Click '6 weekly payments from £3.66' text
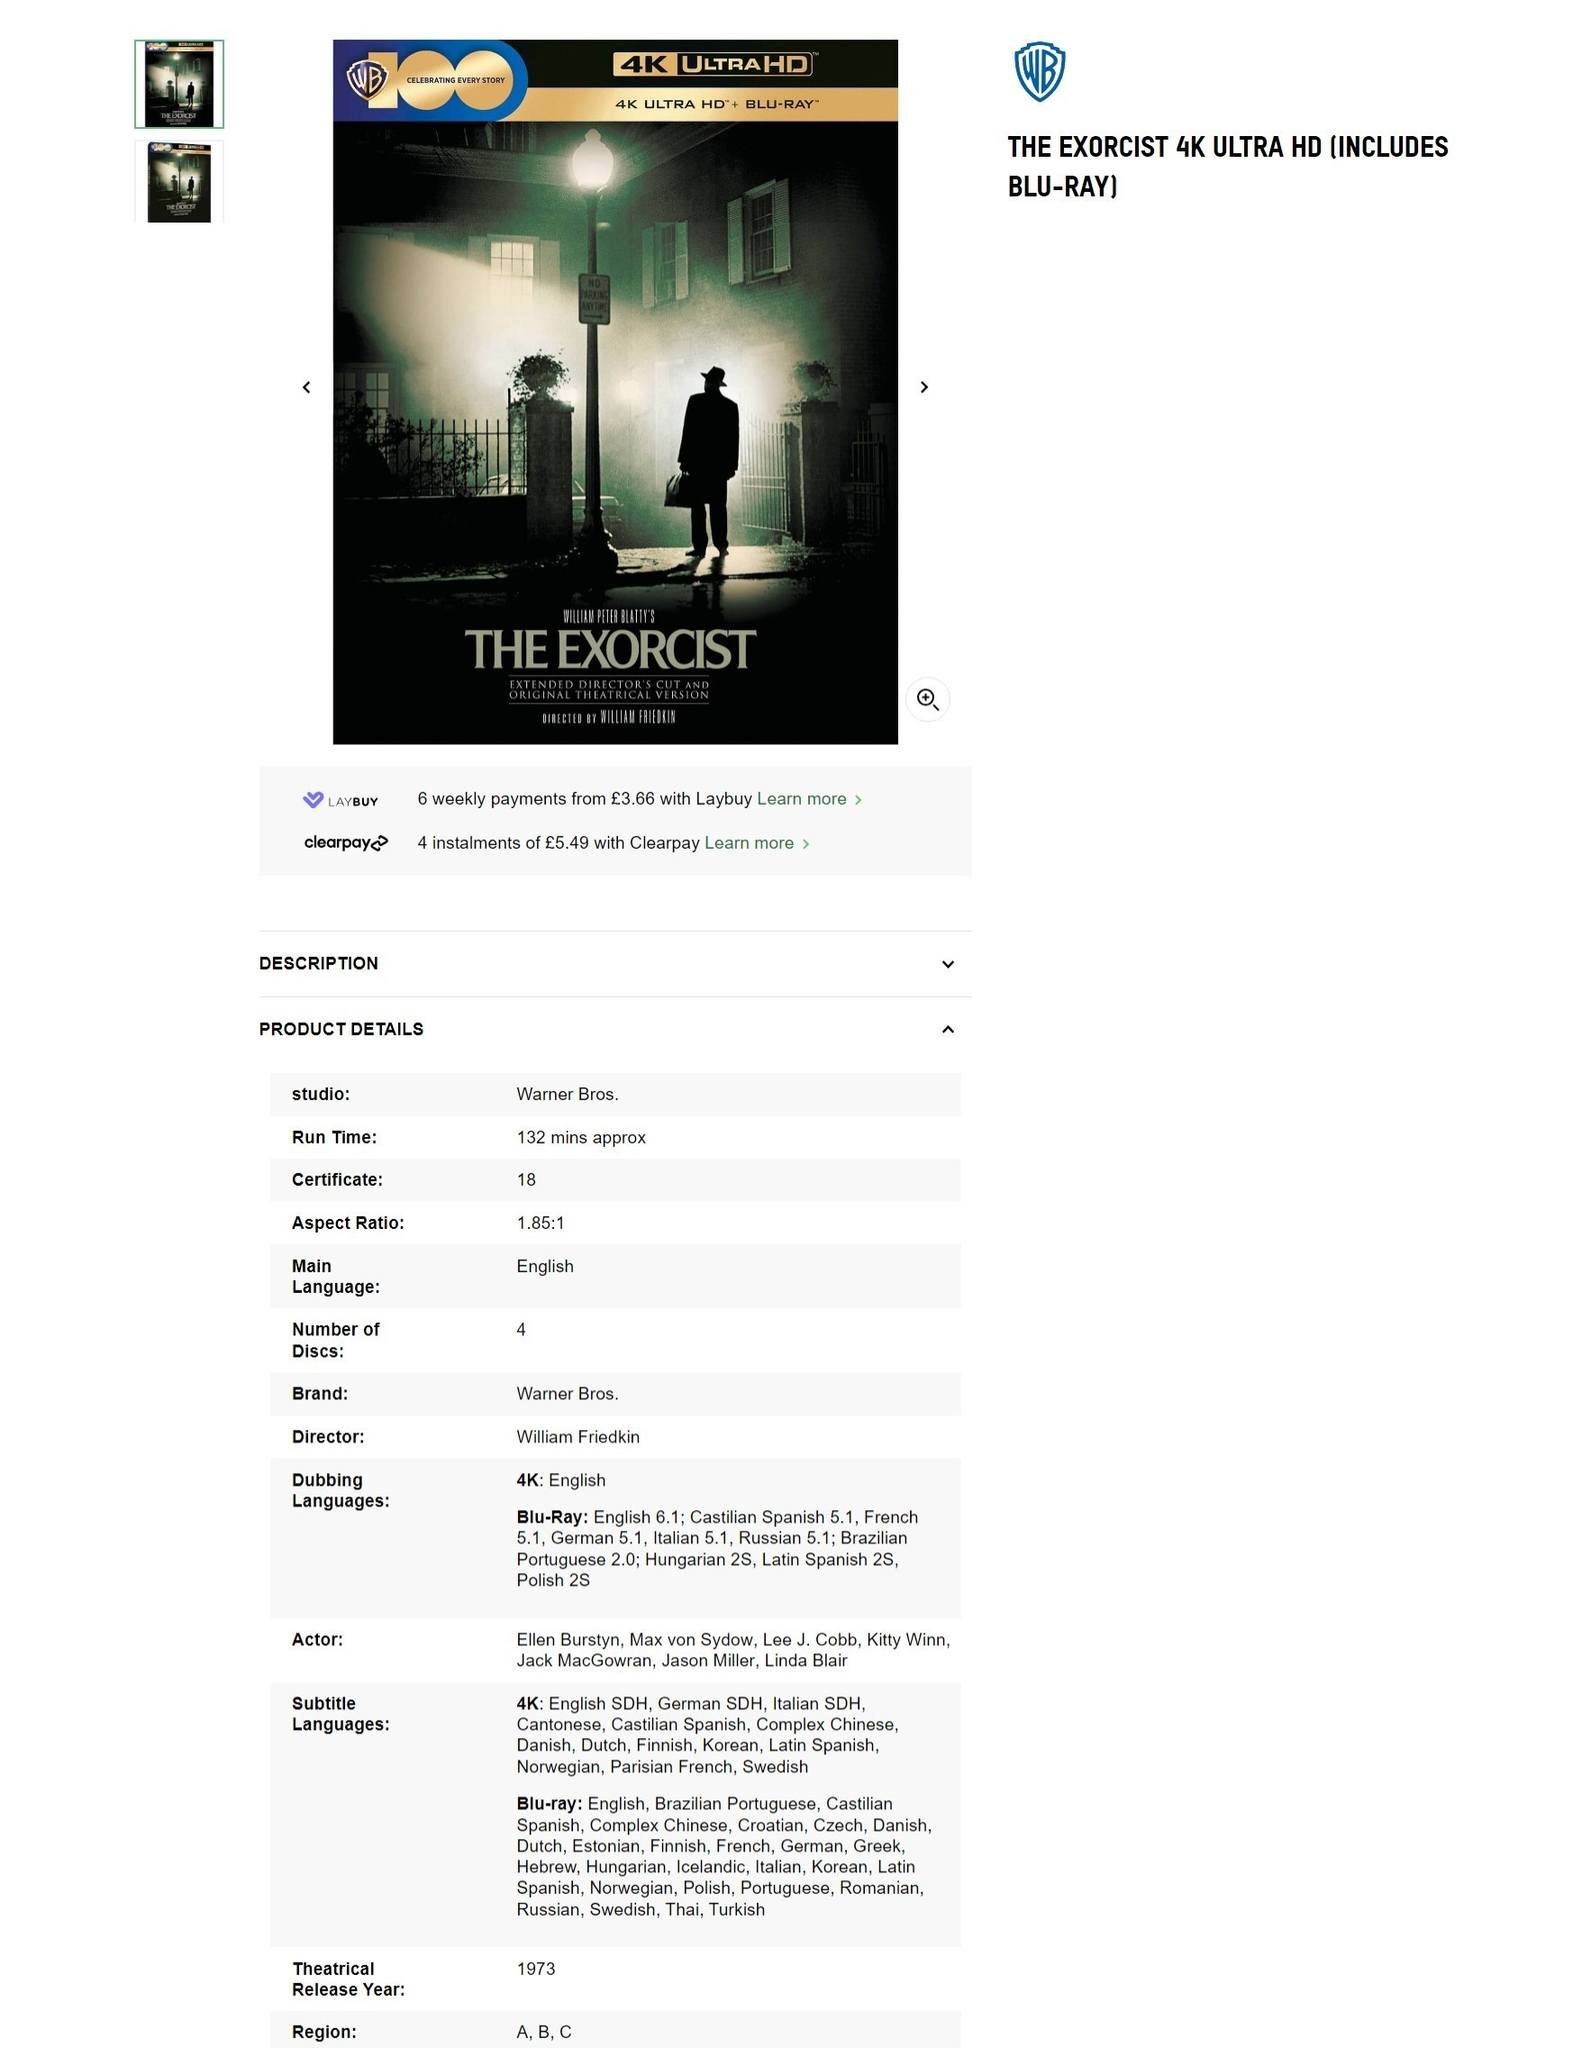The height and width of the screenshot is (2048, 1591). click(536, 799)
